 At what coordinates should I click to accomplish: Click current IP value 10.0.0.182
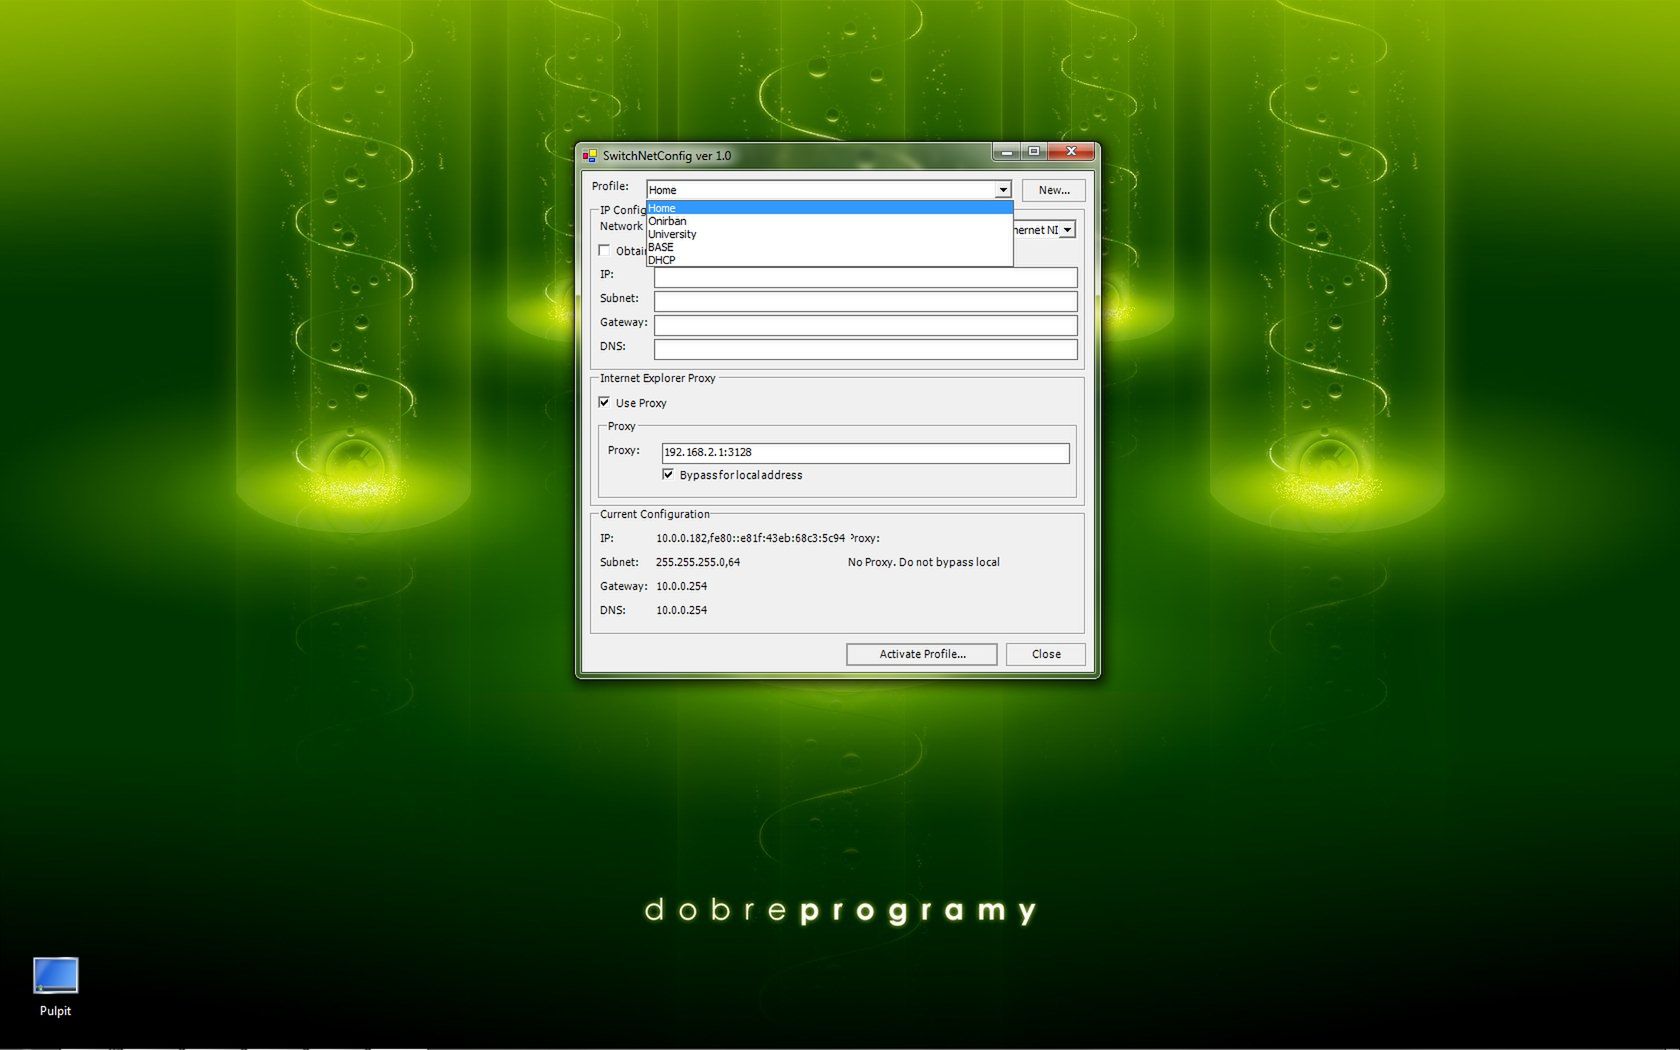tap(750, 538)
